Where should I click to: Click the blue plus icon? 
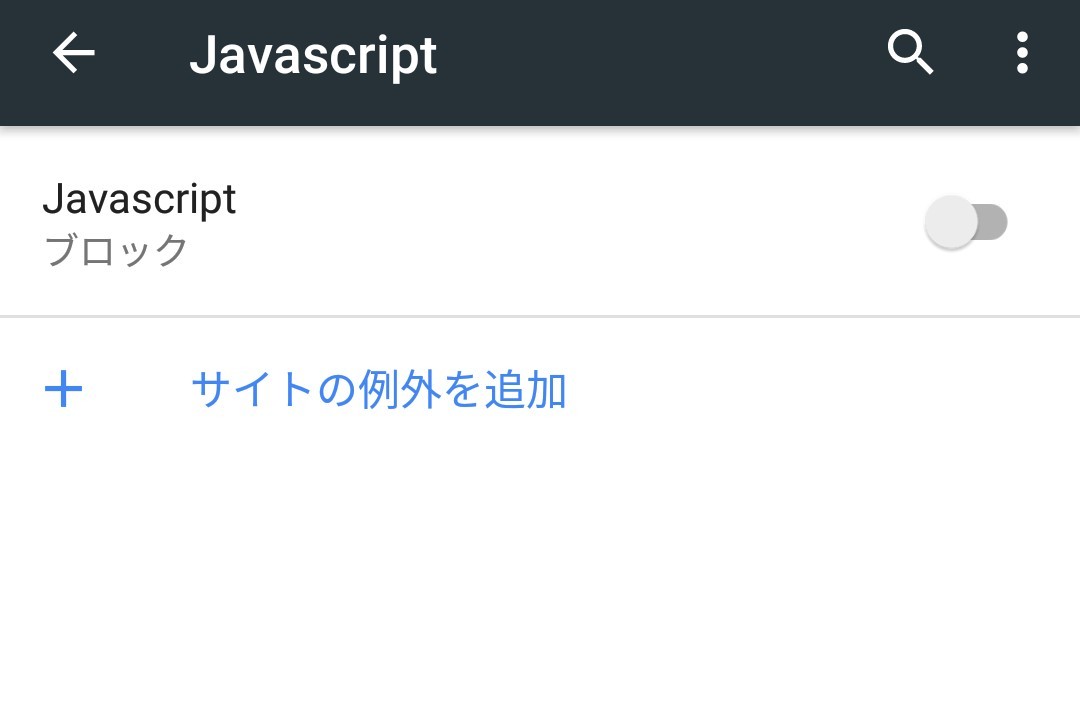(x=64, y=389)
